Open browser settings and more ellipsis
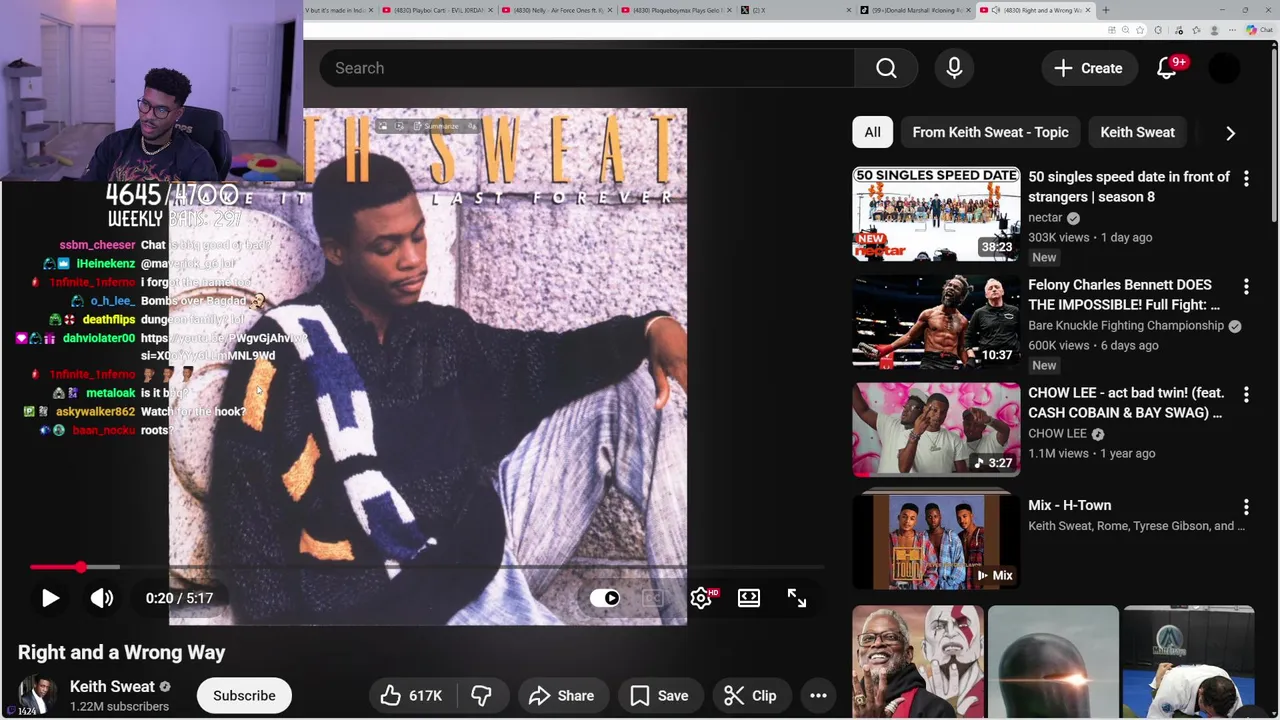This screenshot has width=1280, height=720. click(1232, 30)
